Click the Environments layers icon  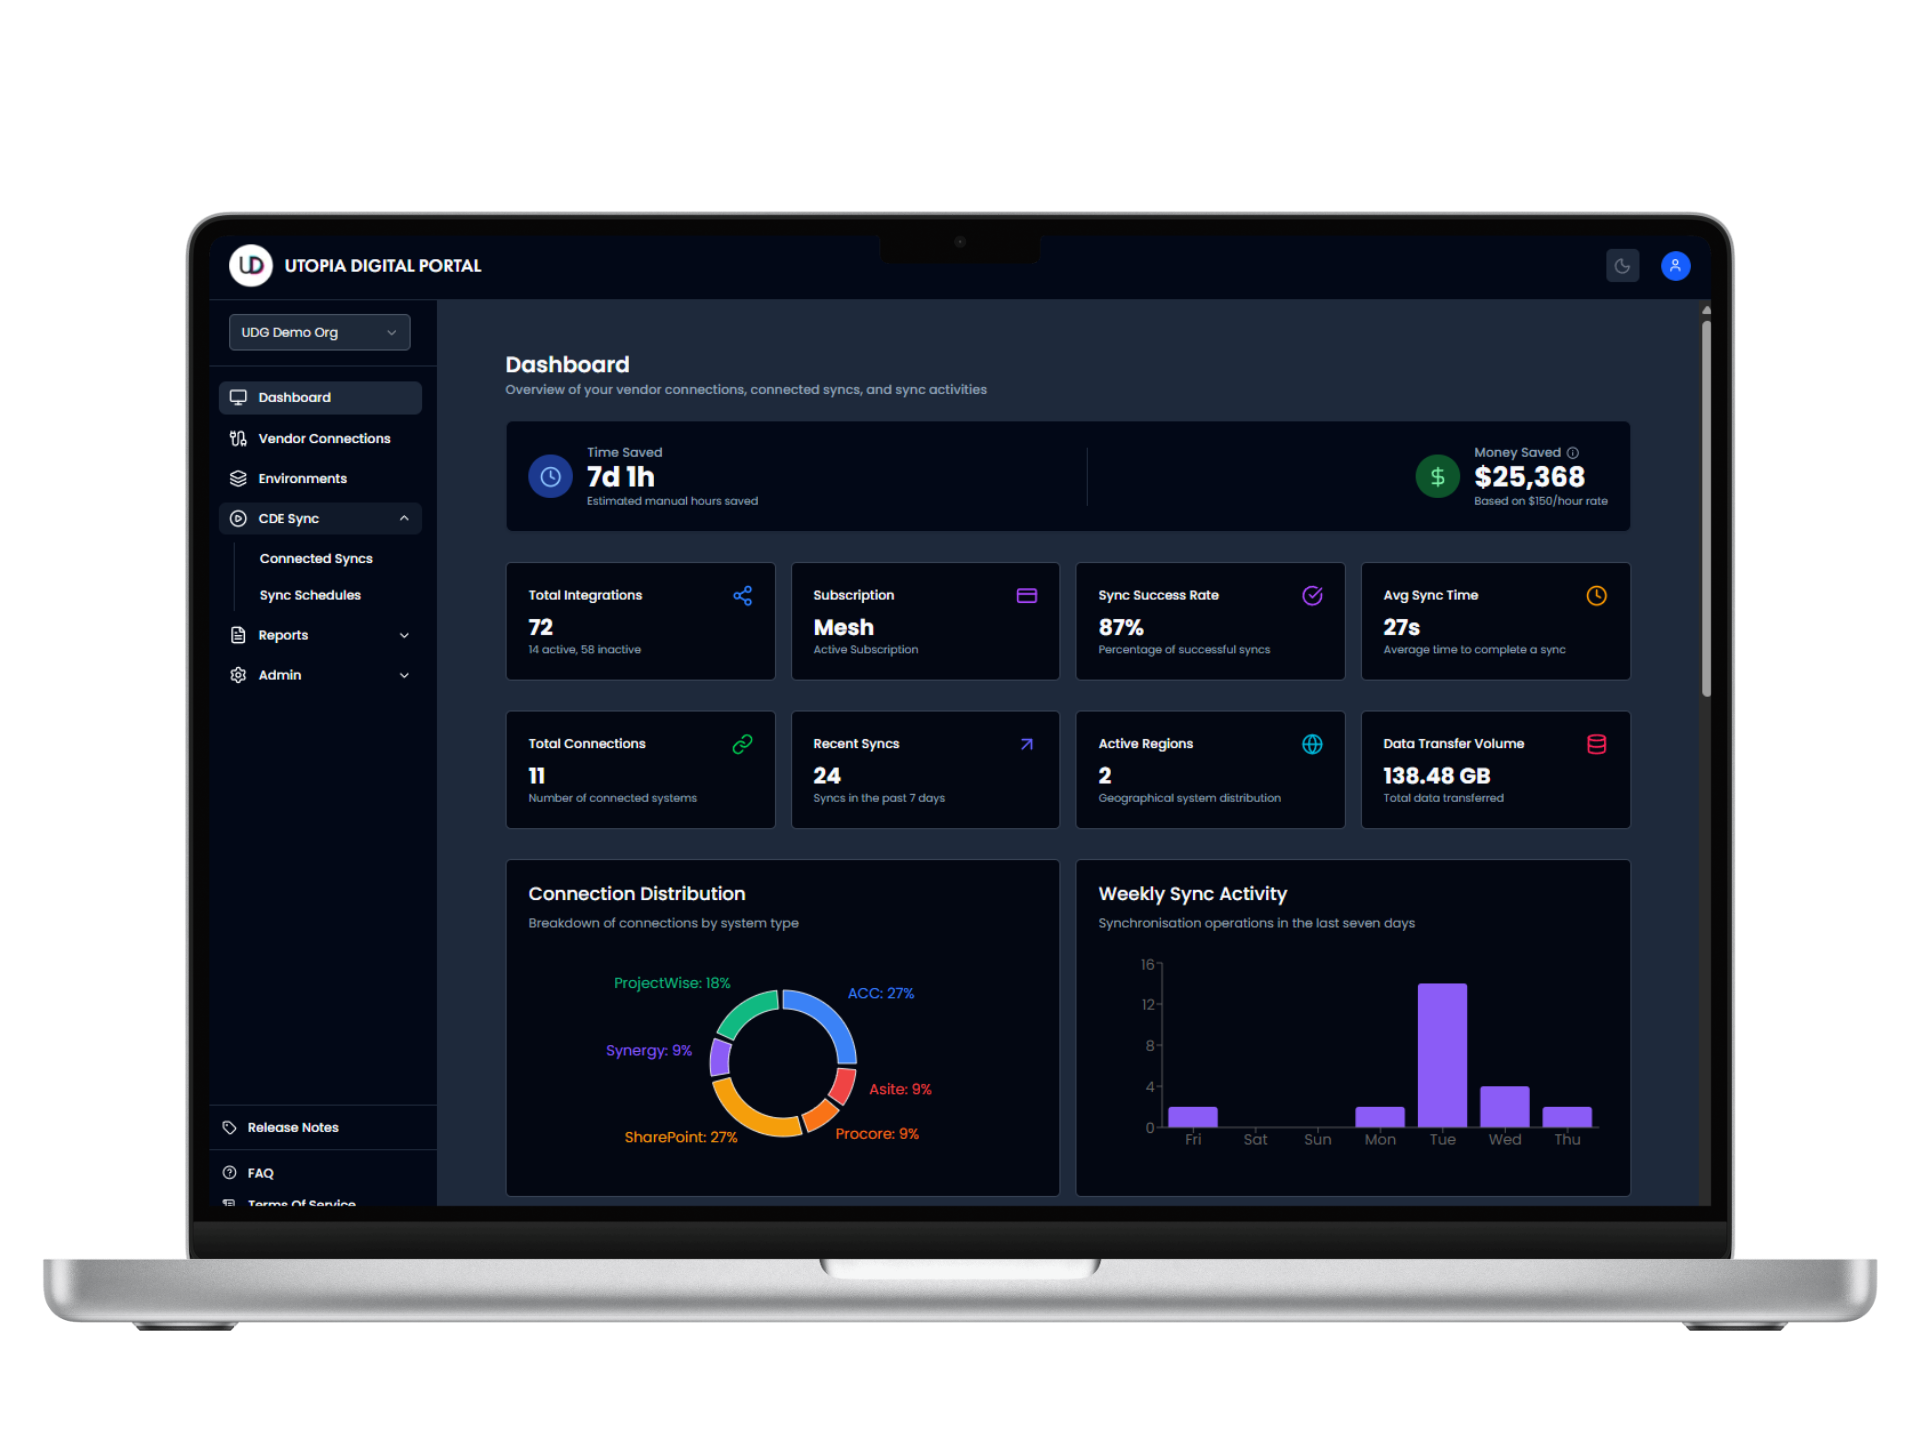[x=238, y=478]
